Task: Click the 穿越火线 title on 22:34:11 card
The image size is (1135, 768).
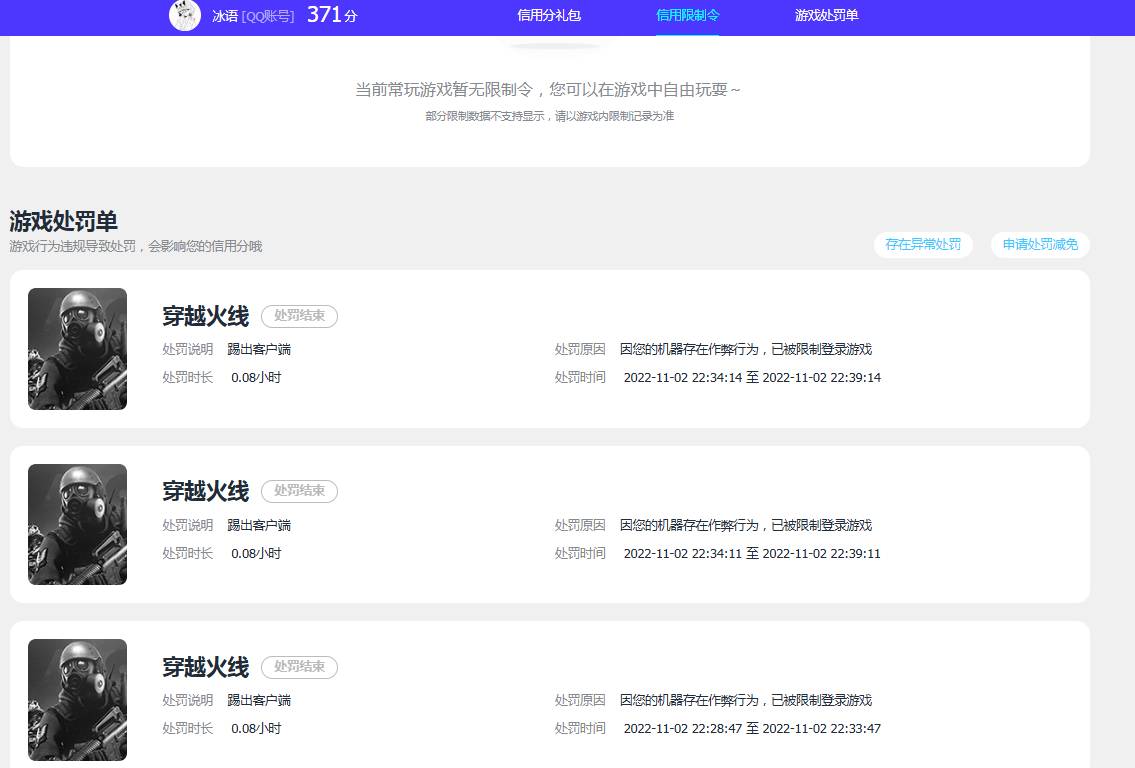Action: 206,491
